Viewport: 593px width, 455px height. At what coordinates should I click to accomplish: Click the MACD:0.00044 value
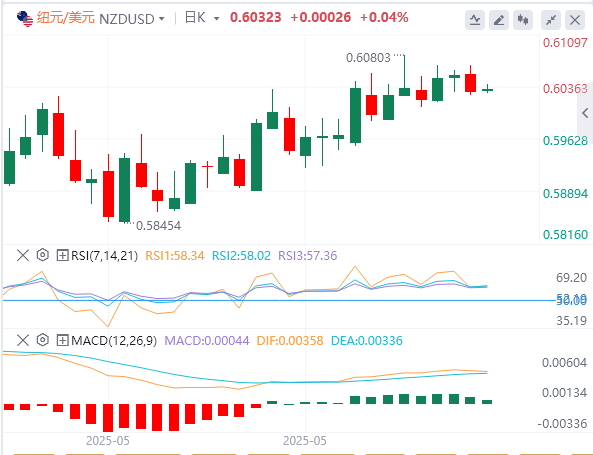click(x=207, y=341)
